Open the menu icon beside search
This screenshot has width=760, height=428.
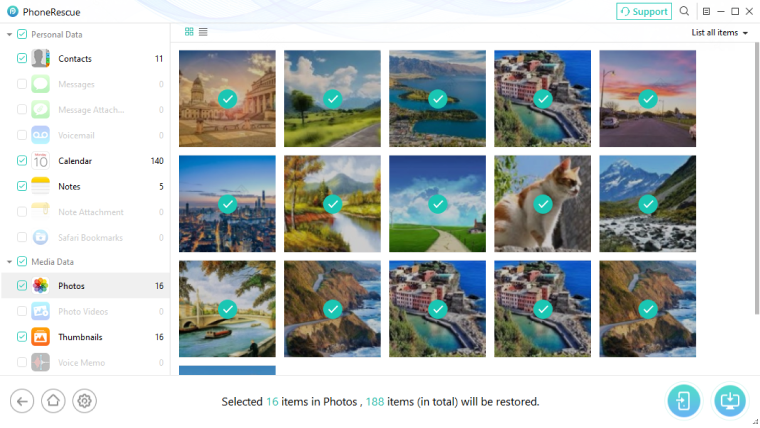click(x=706, y=11)
